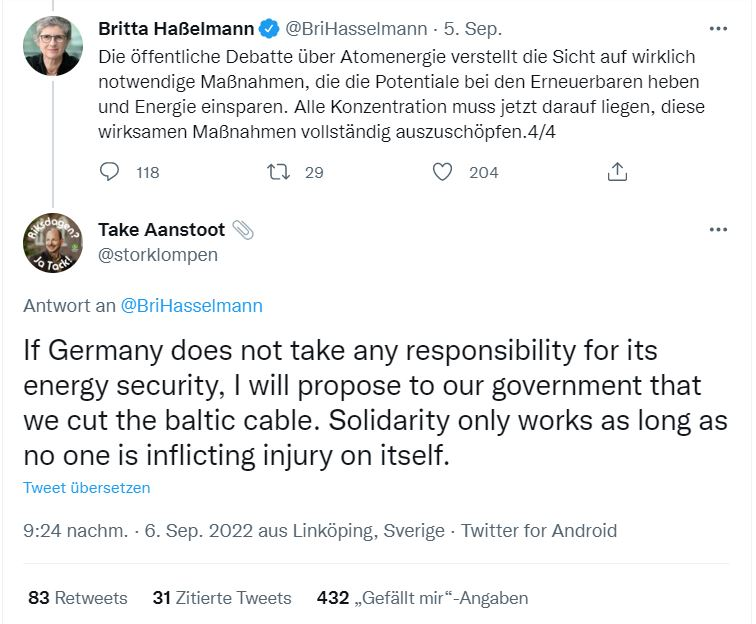Show the 432 'Gefällt mir'-Angaben list
The width and height of the screenshot is (756, 624).
tap(422, 598)
